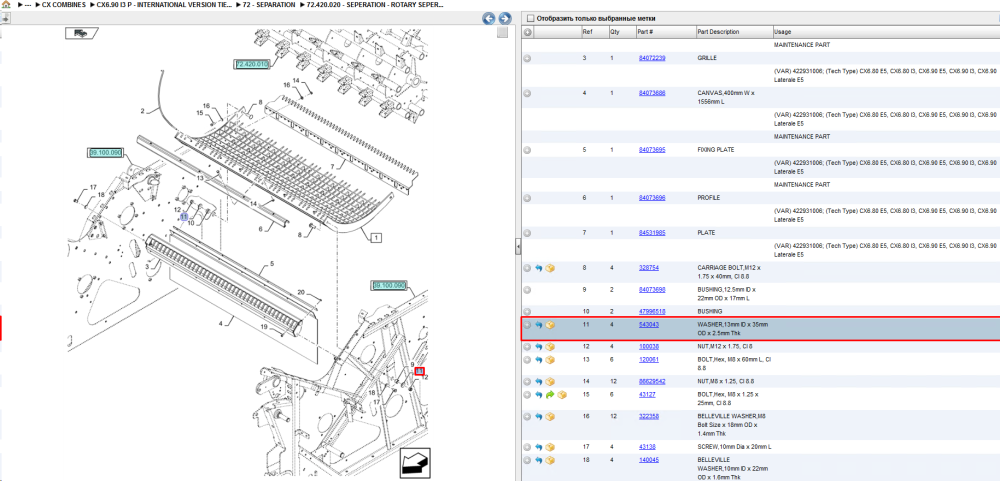Enable 'Отобразить только выбранные метки' checkbox

pyautogui.click(x=531, y=18)
